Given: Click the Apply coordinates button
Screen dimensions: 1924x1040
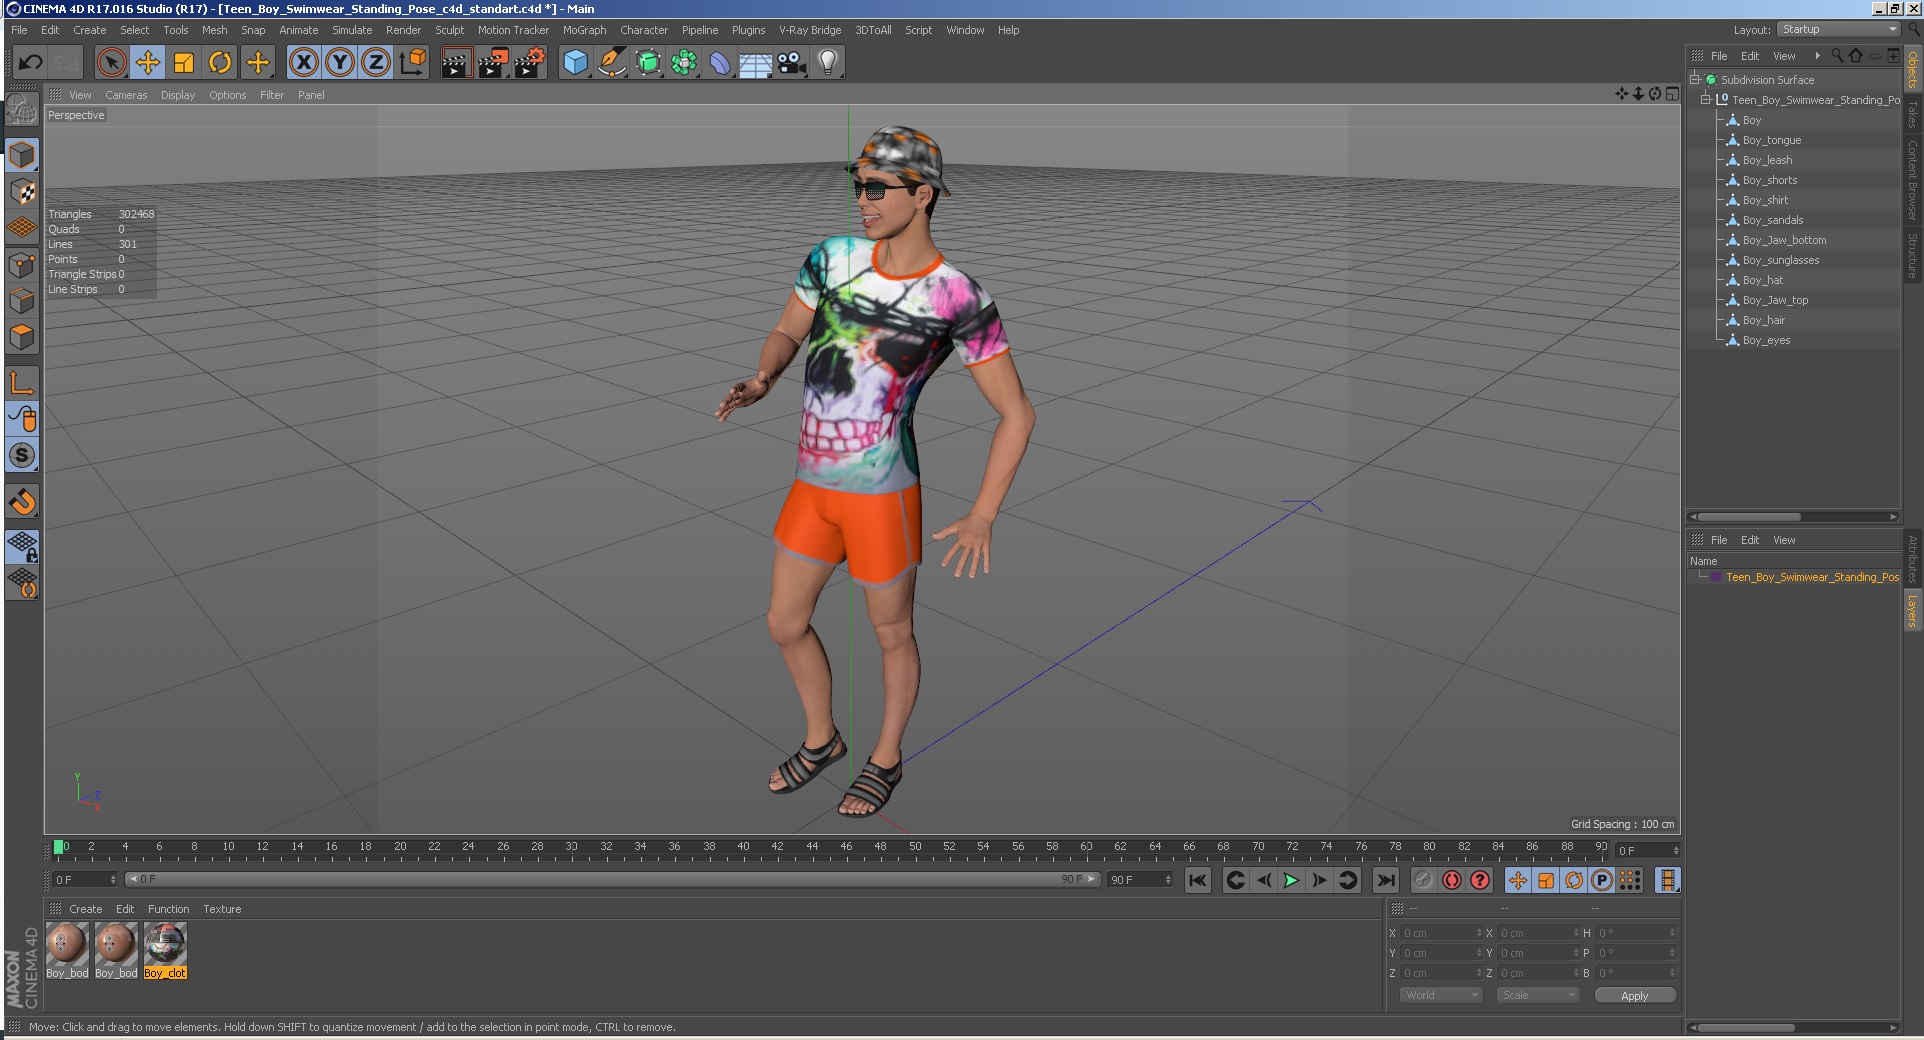Looking at the screenshot, I should click(1634, 996).
